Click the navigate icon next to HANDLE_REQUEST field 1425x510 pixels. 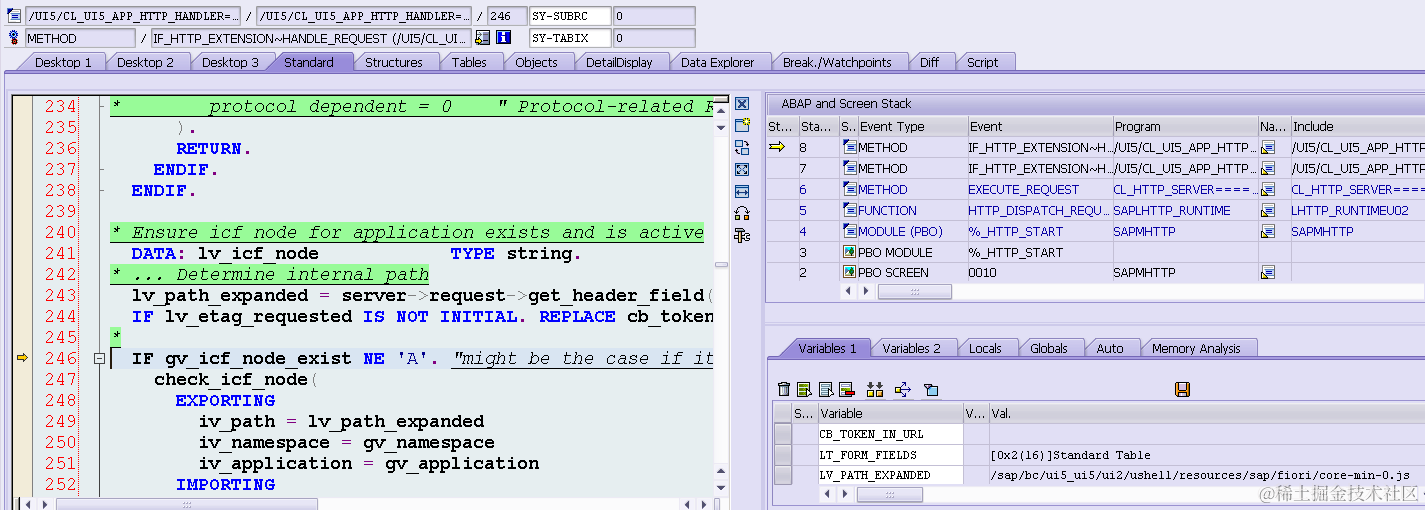click(x=482, y=38)
